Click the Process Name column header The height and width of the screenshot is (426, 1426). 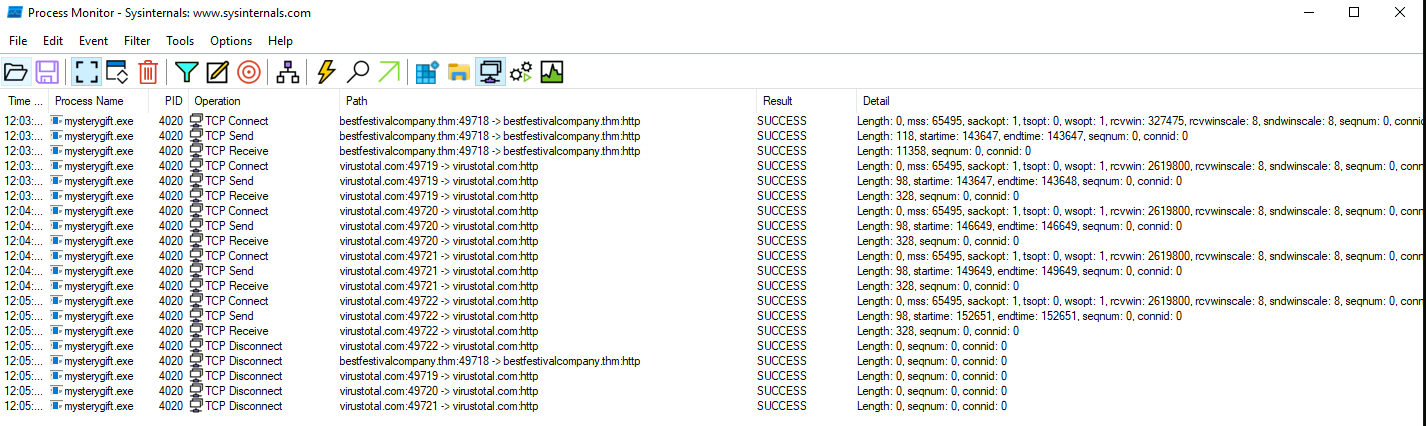(x=89, y=101)
